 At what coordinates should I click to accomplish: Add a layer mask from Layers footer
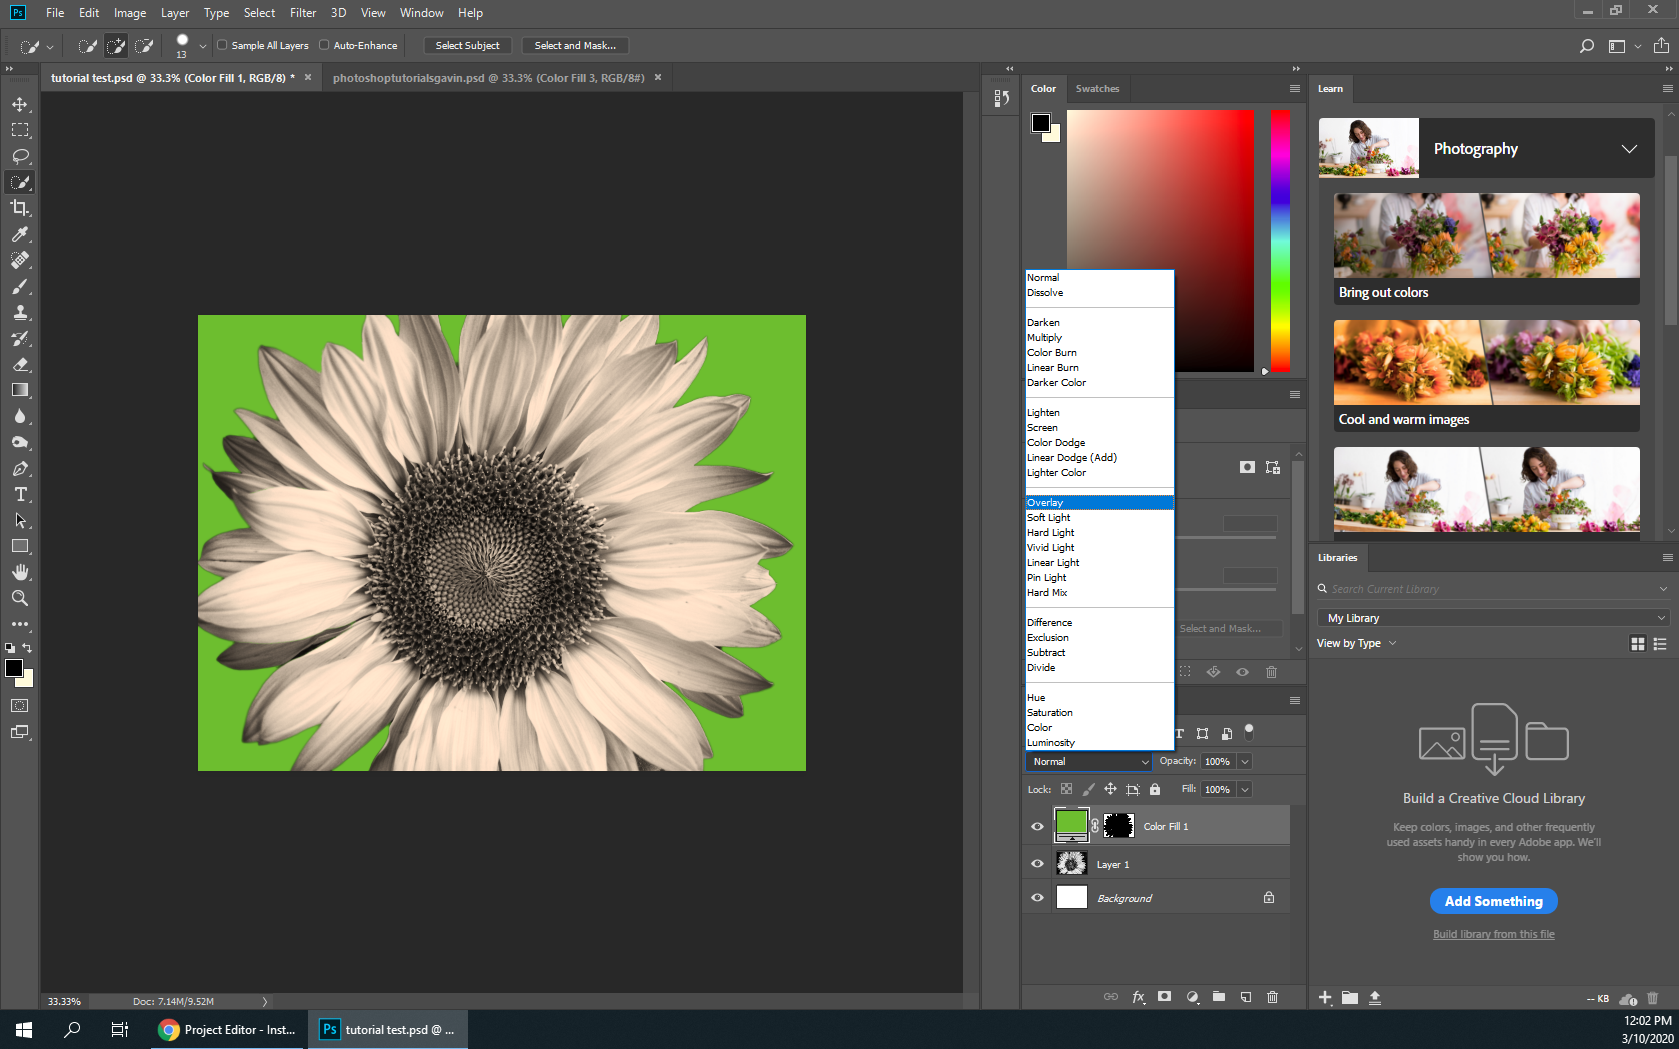coord(1165,997)
